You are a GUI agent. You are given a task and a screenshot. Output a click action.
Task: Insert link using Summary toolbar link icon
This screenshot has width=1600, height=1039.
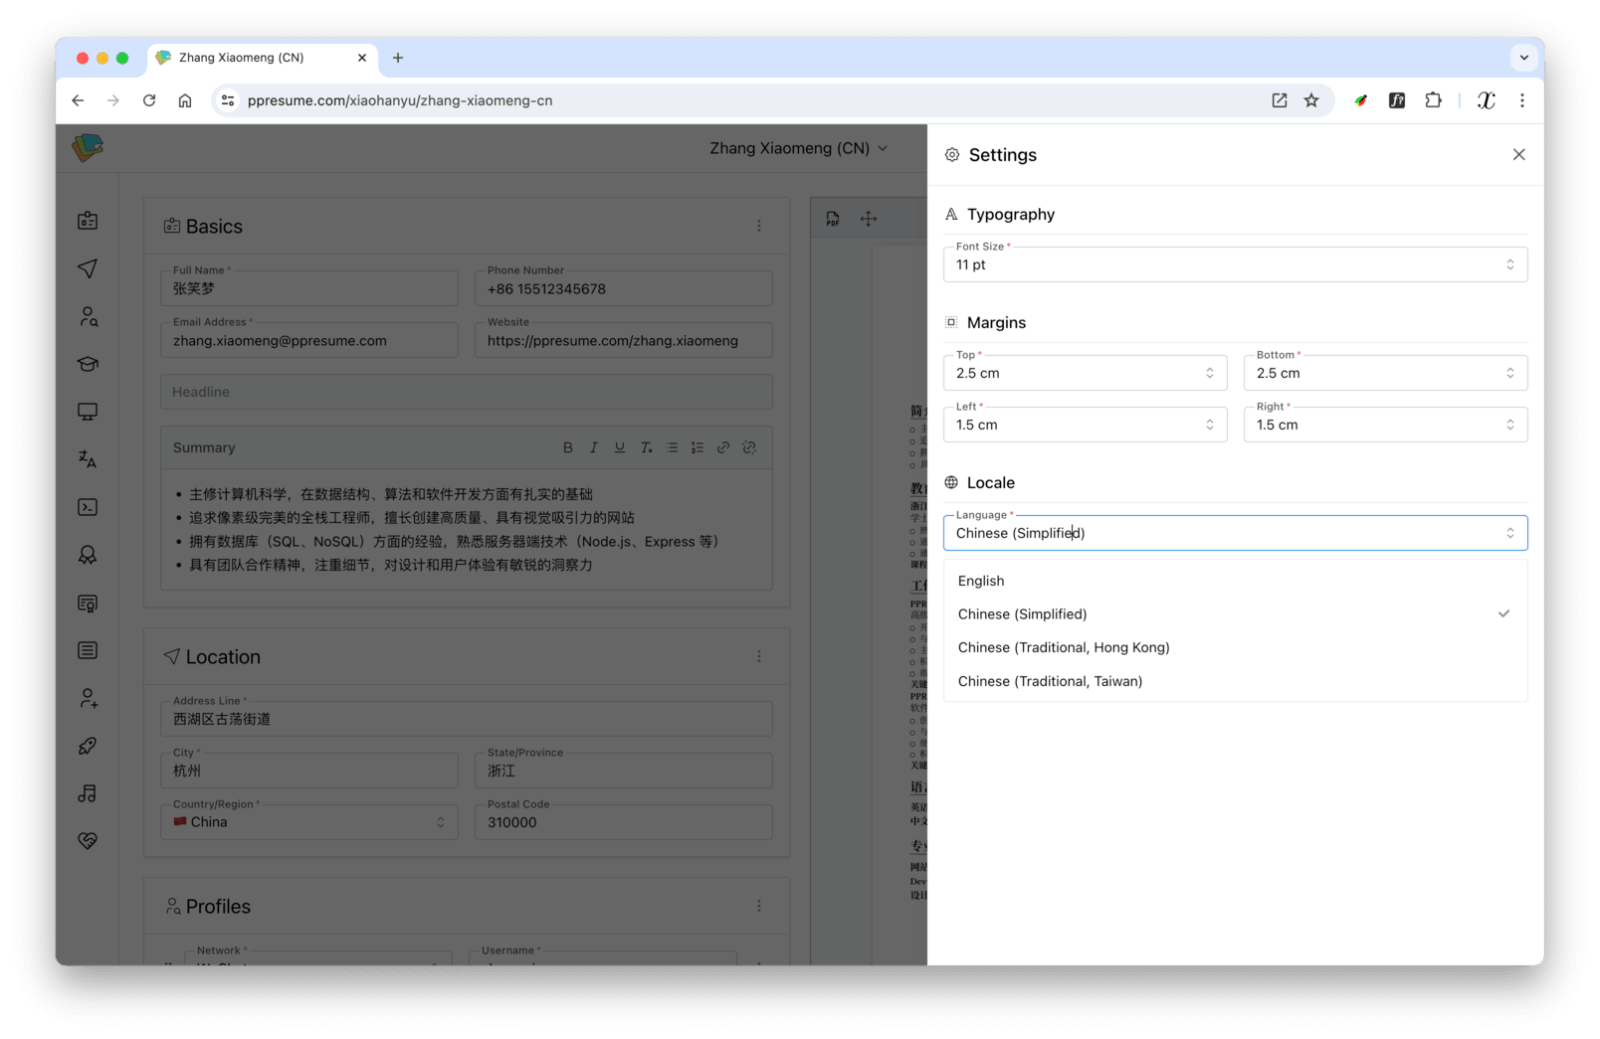click(x=723, y=448)
